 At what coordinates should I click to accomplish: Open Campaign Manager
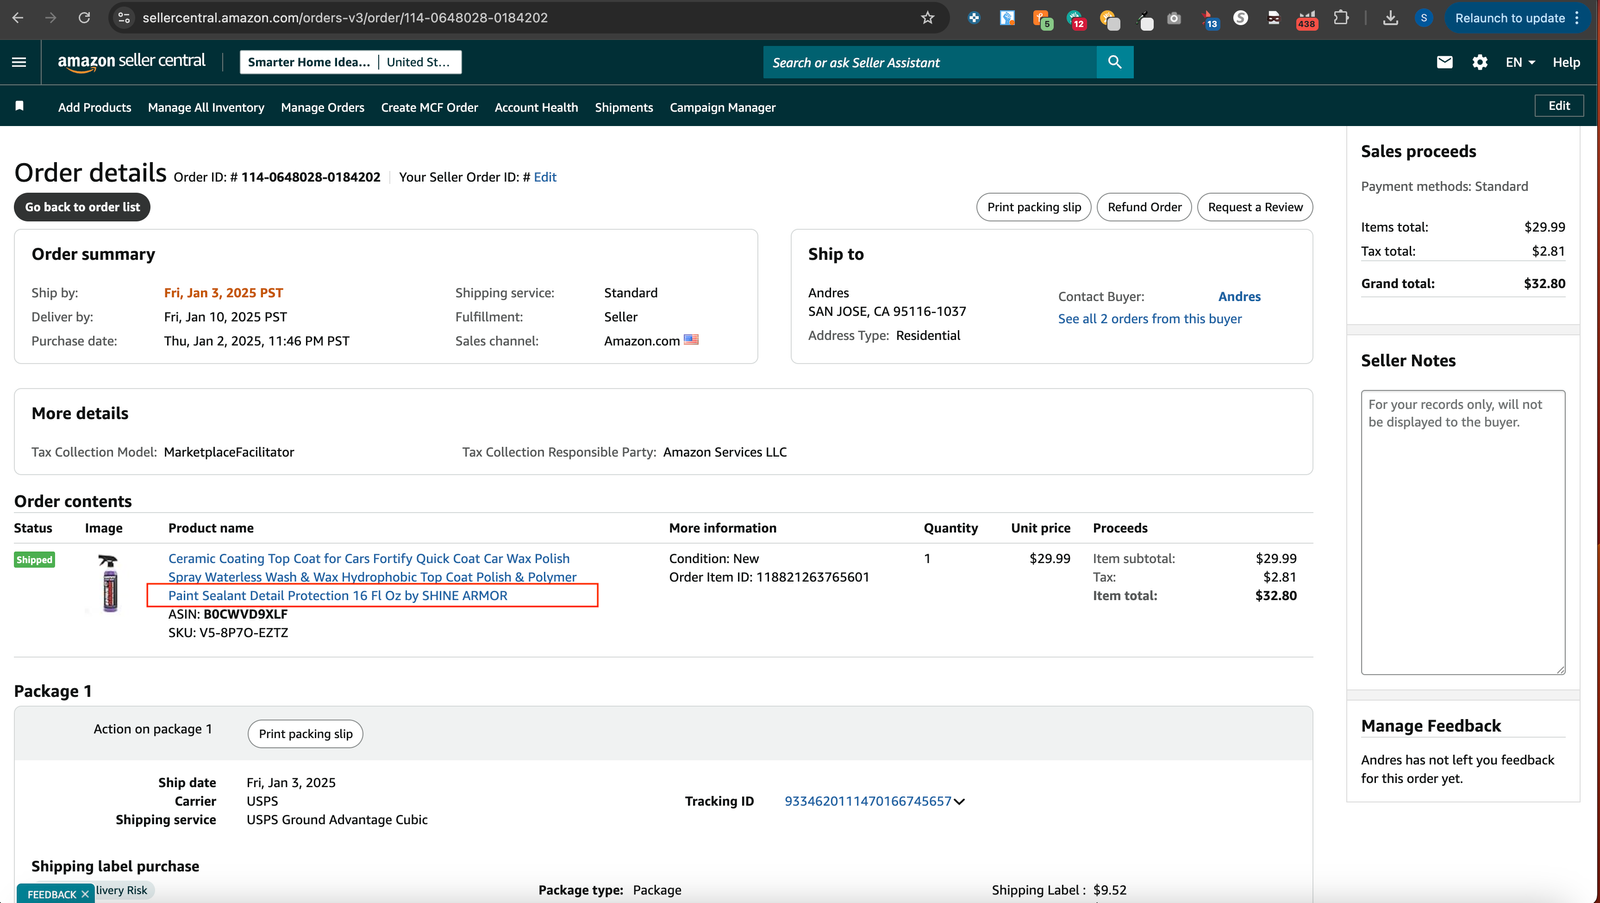[x=723, y=107]
